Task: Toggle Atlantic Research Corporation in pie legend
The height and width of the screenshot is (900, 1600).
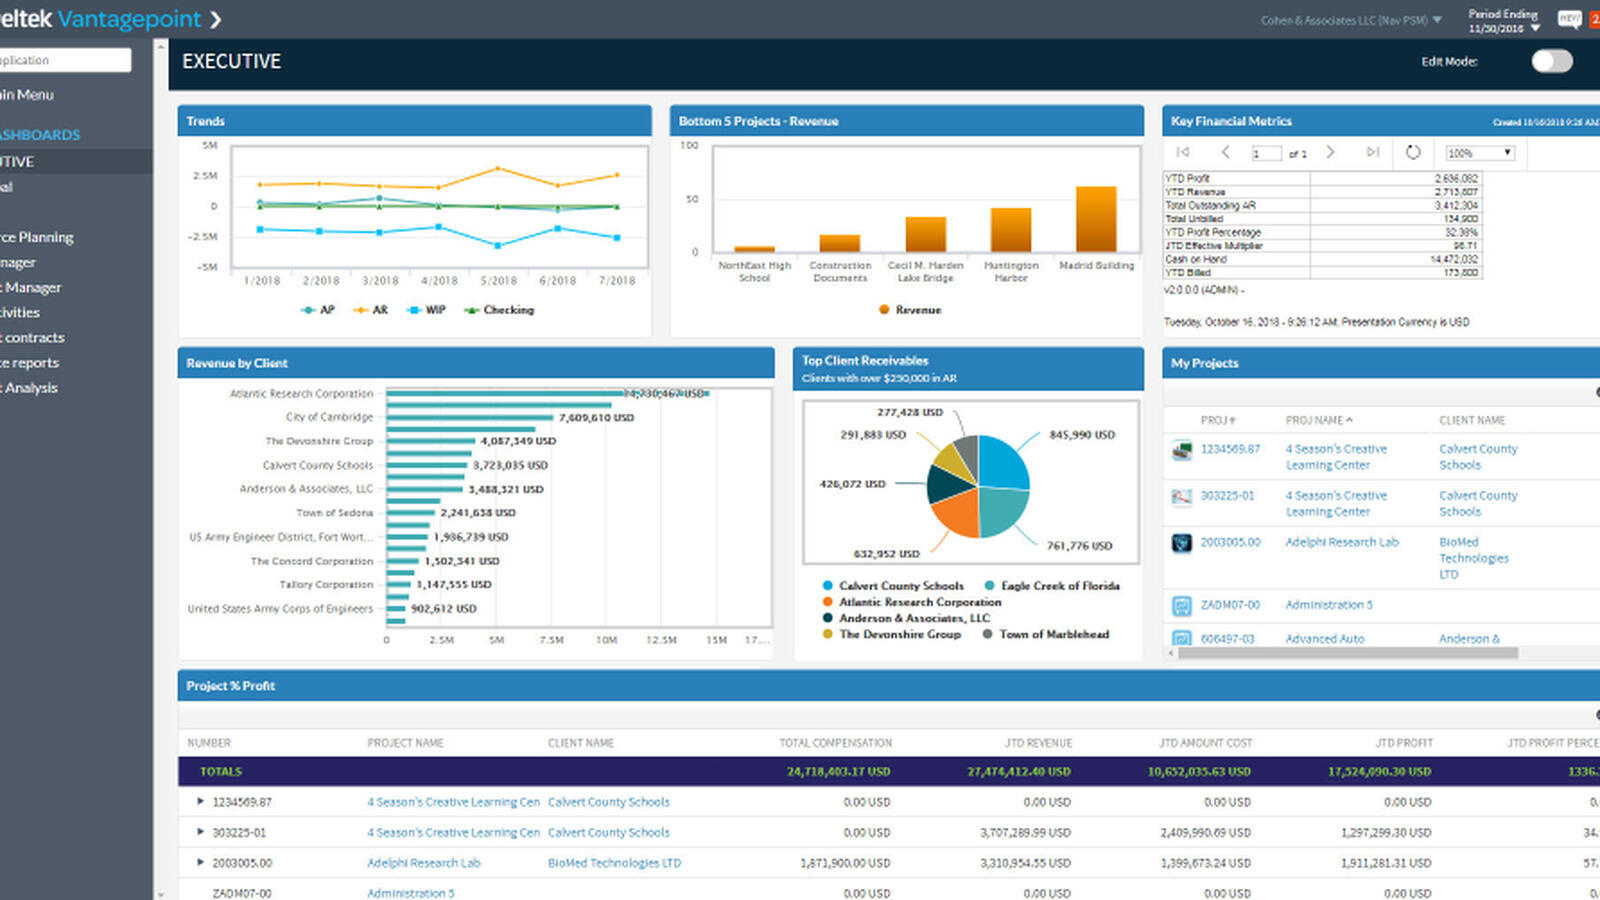Action: point(911,602)
